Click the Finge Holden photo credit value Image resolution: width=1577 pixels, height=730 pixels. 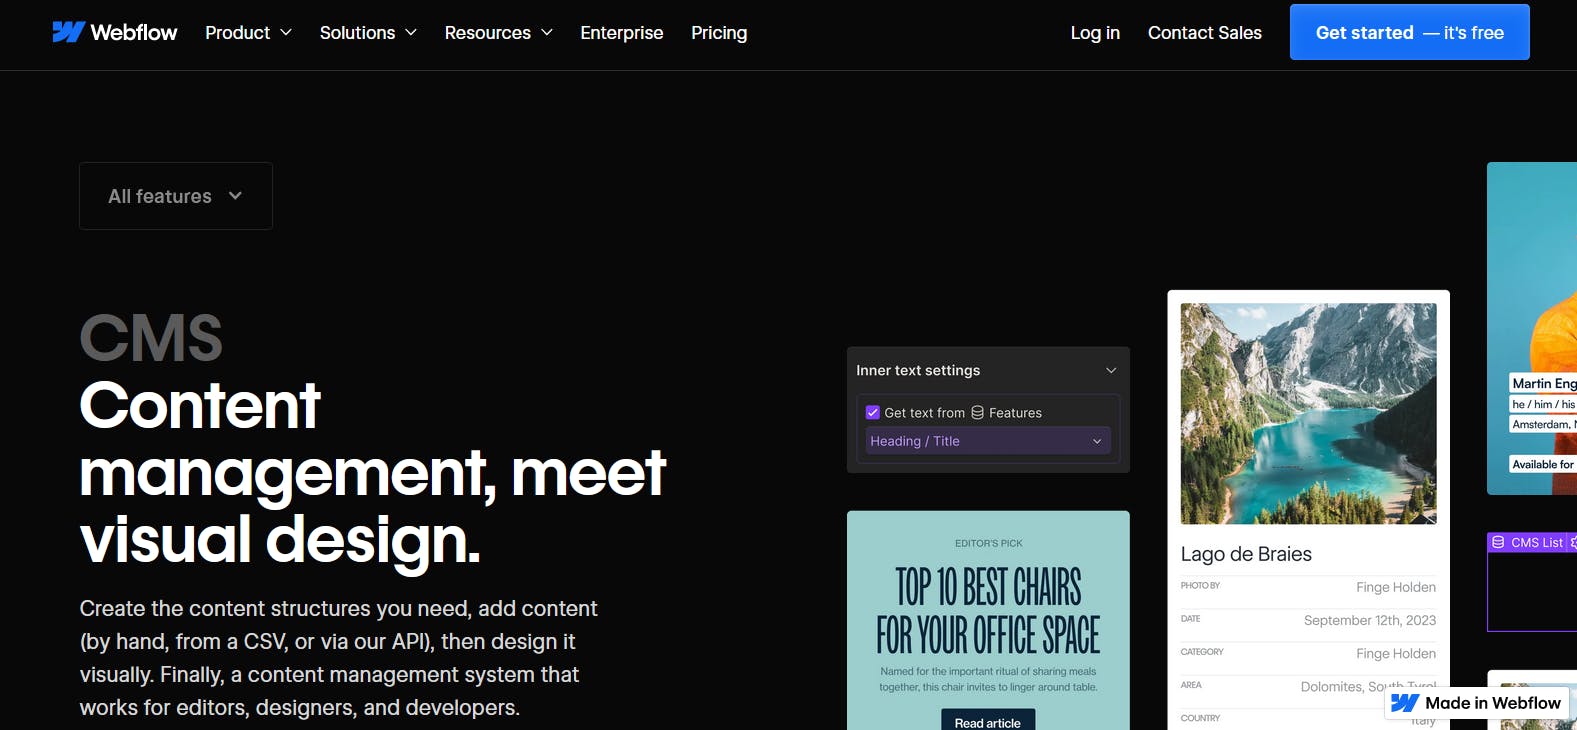1396,587
